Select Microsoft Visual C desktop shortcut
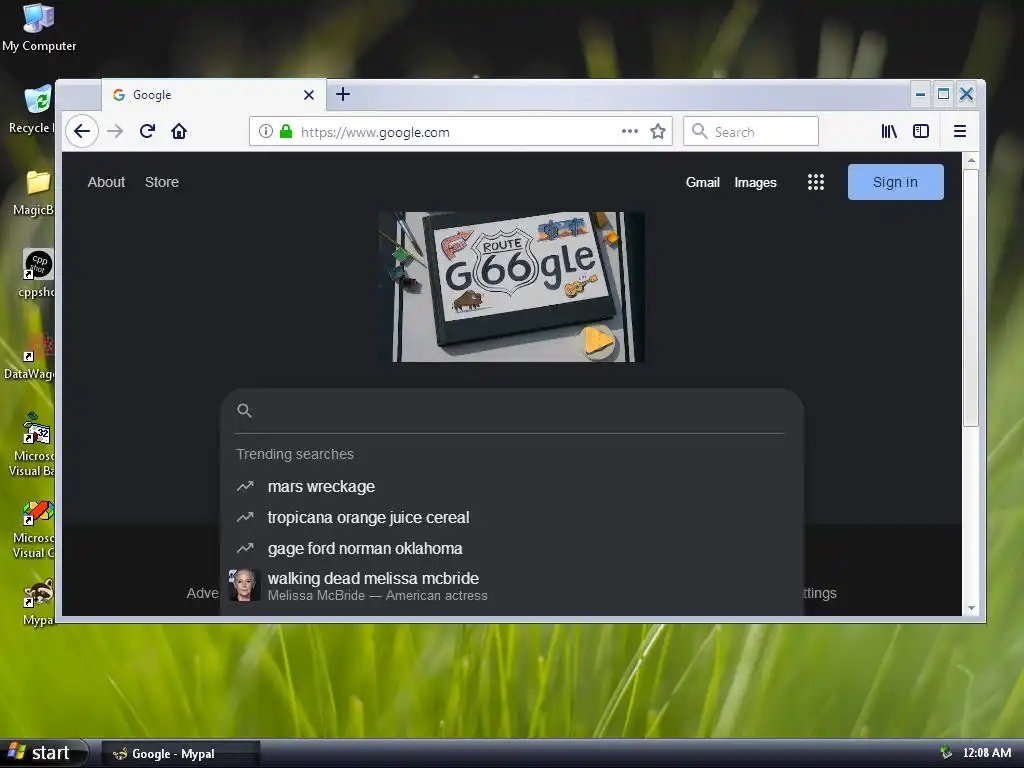 [33, 530]
